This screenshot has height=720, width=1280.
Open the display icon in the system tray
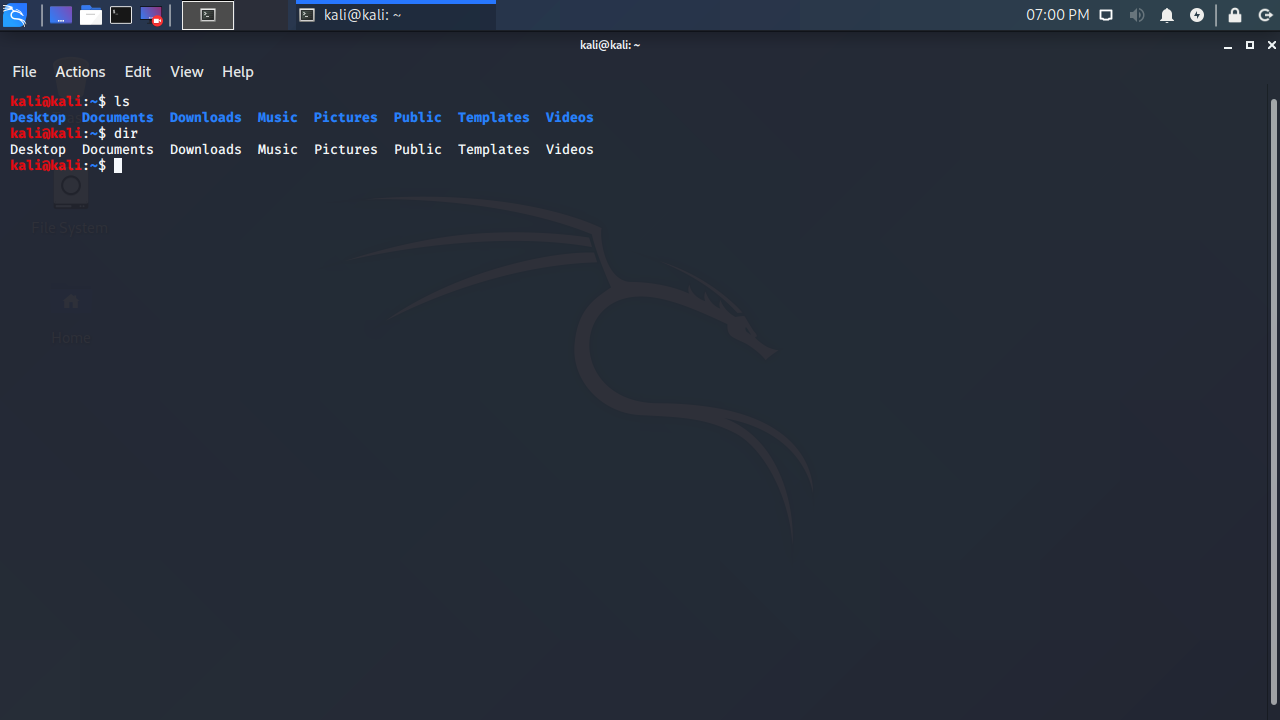pyautogui.click(x=1106, y=15)
